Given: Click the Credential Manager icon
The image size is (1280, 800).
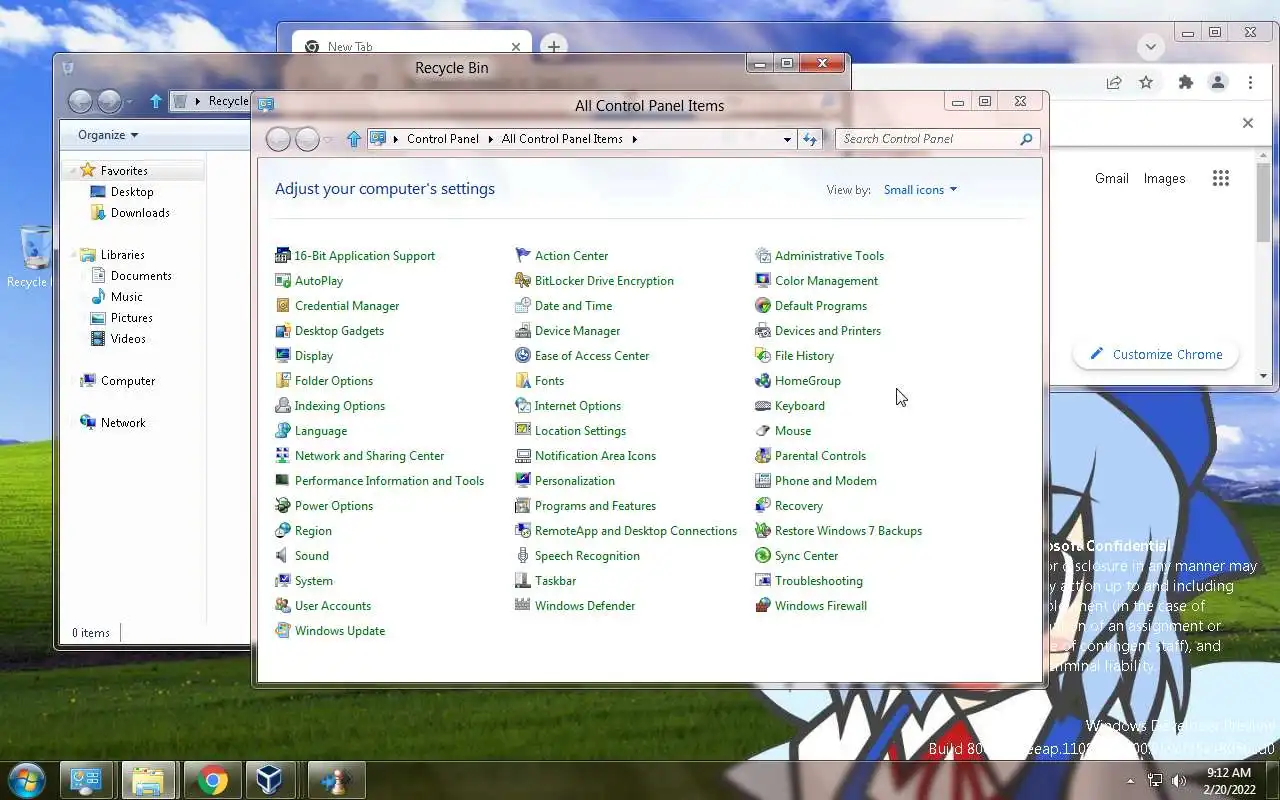Looking at the screenshot, I should 283,306.
